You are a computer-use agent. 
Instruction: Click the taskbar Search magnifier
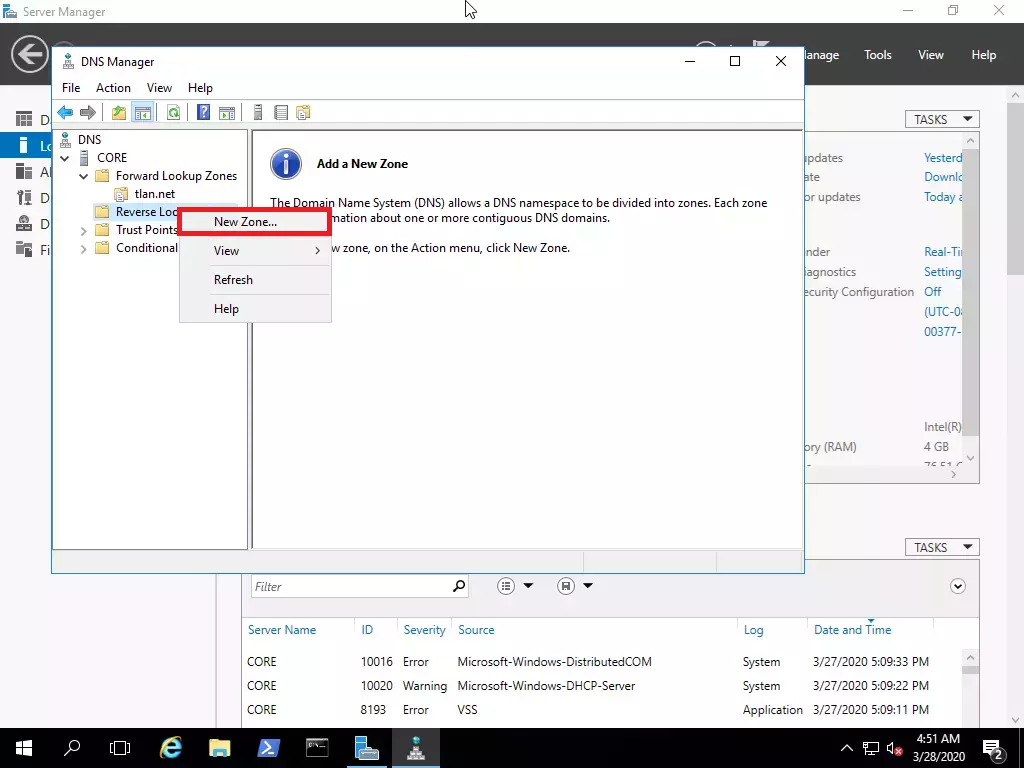coord(72,748)
